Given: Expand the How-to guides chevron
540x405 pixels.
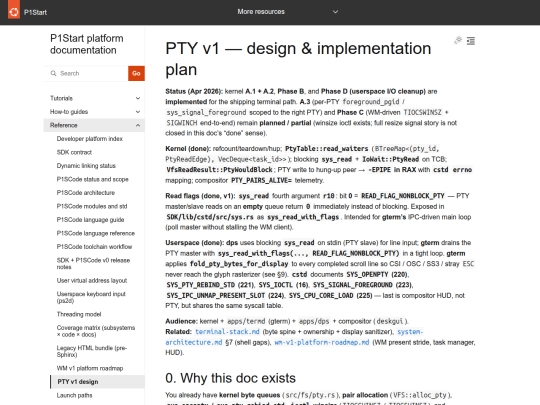Looking at the screenshot, I should [x=138, y=112].
